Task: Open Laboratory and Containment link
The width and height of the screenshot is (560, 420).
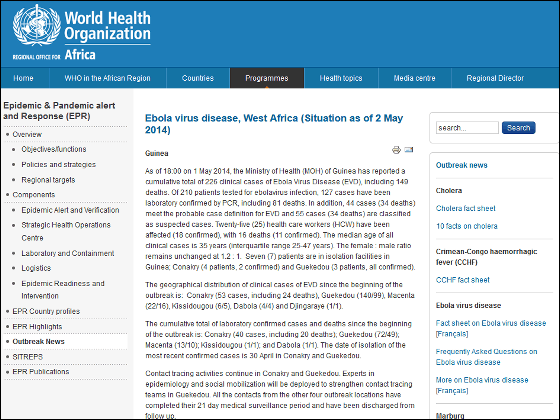Action: [68, 254]
